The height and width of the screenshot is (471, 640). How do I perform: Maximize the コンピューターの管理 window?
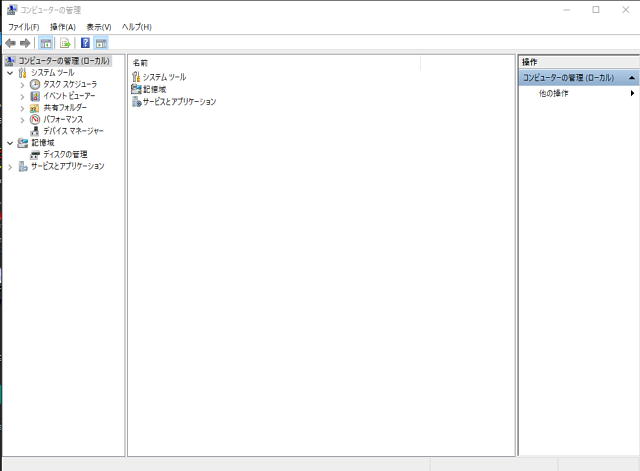[596, 10]
